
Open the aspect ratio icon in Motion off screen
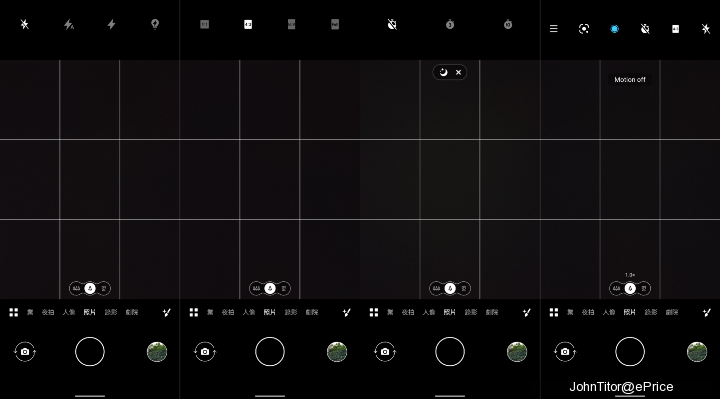675,29
